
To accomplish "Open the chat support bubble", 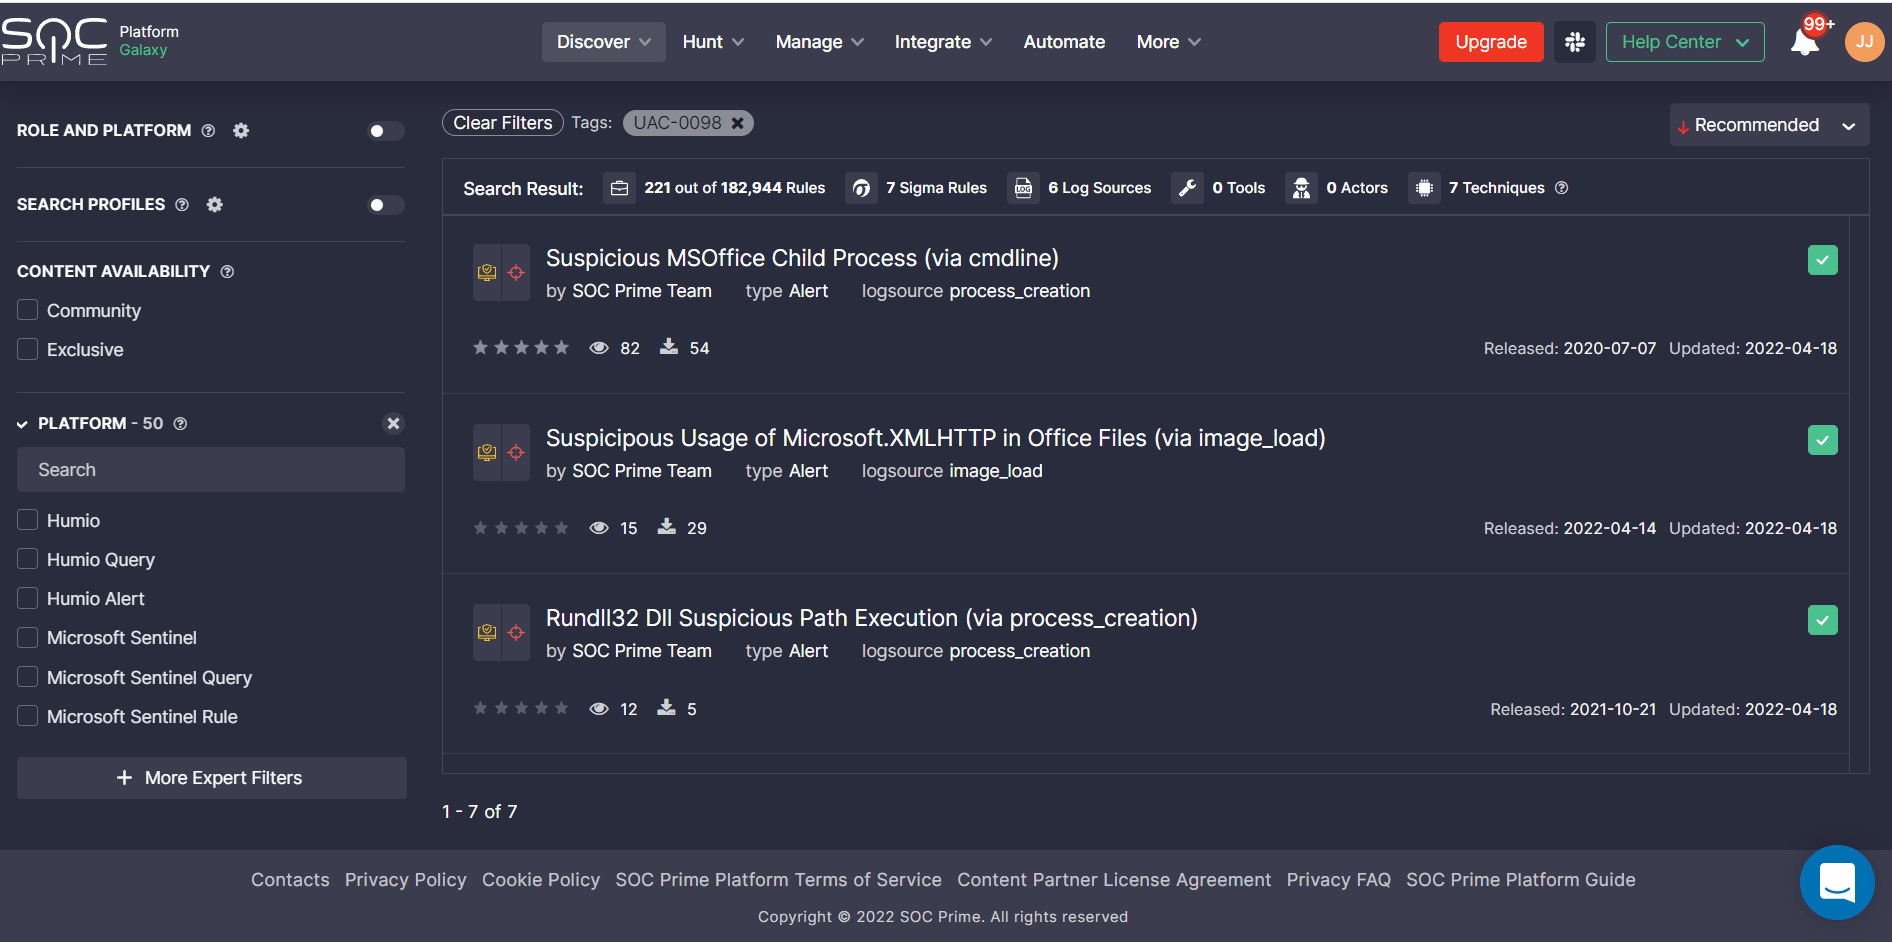I will [1837, 882].
